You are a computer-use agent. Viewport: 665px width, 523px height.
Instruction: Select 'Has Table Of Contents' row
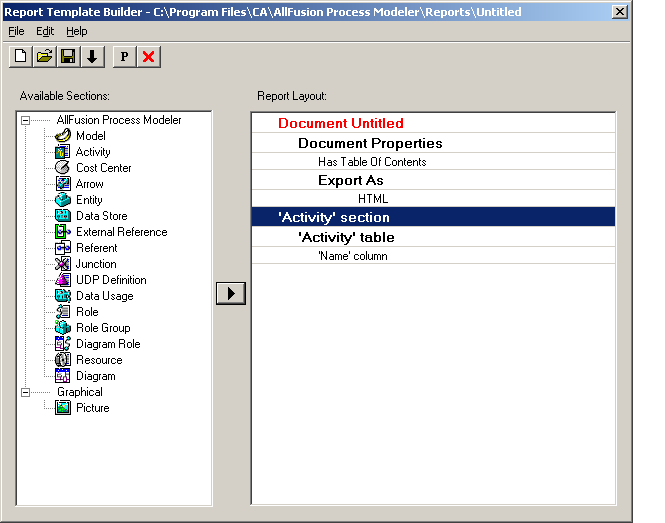433,162
